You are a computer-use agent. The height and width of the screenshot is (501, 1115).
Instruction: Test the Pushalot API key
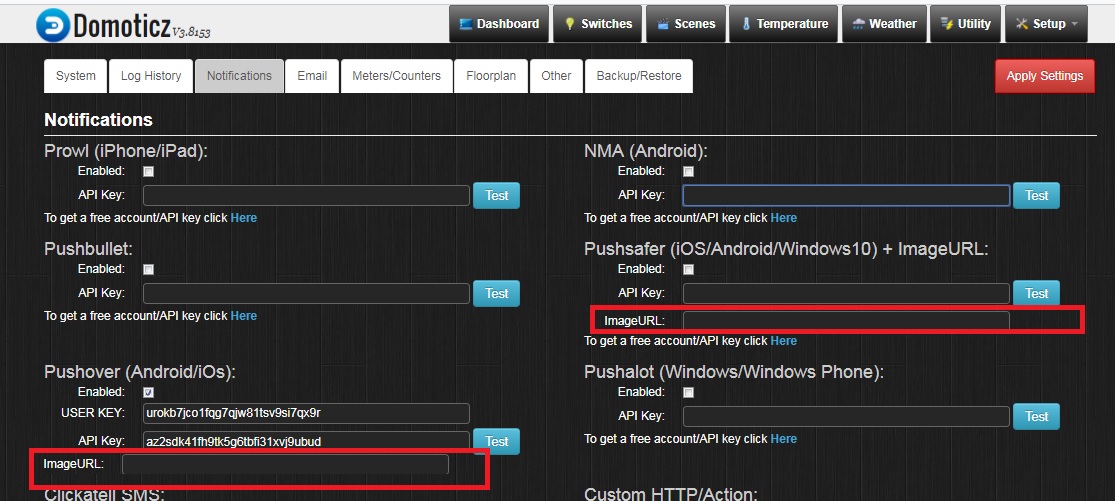(x=1036, y=416)
